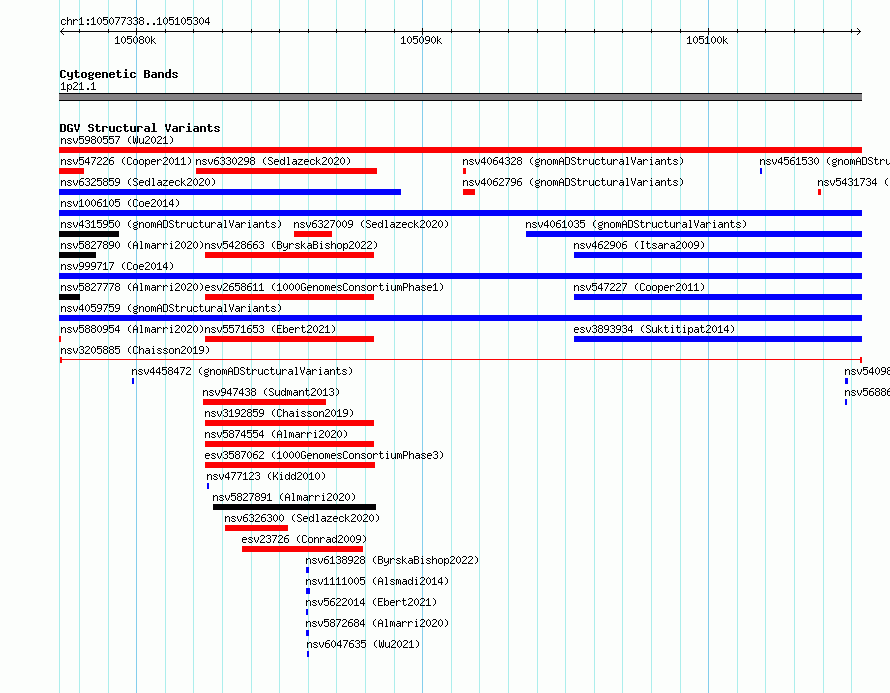
Task: Select nsv5872684 (Almarri2020) variant
Action: click(x=377, y=623)
